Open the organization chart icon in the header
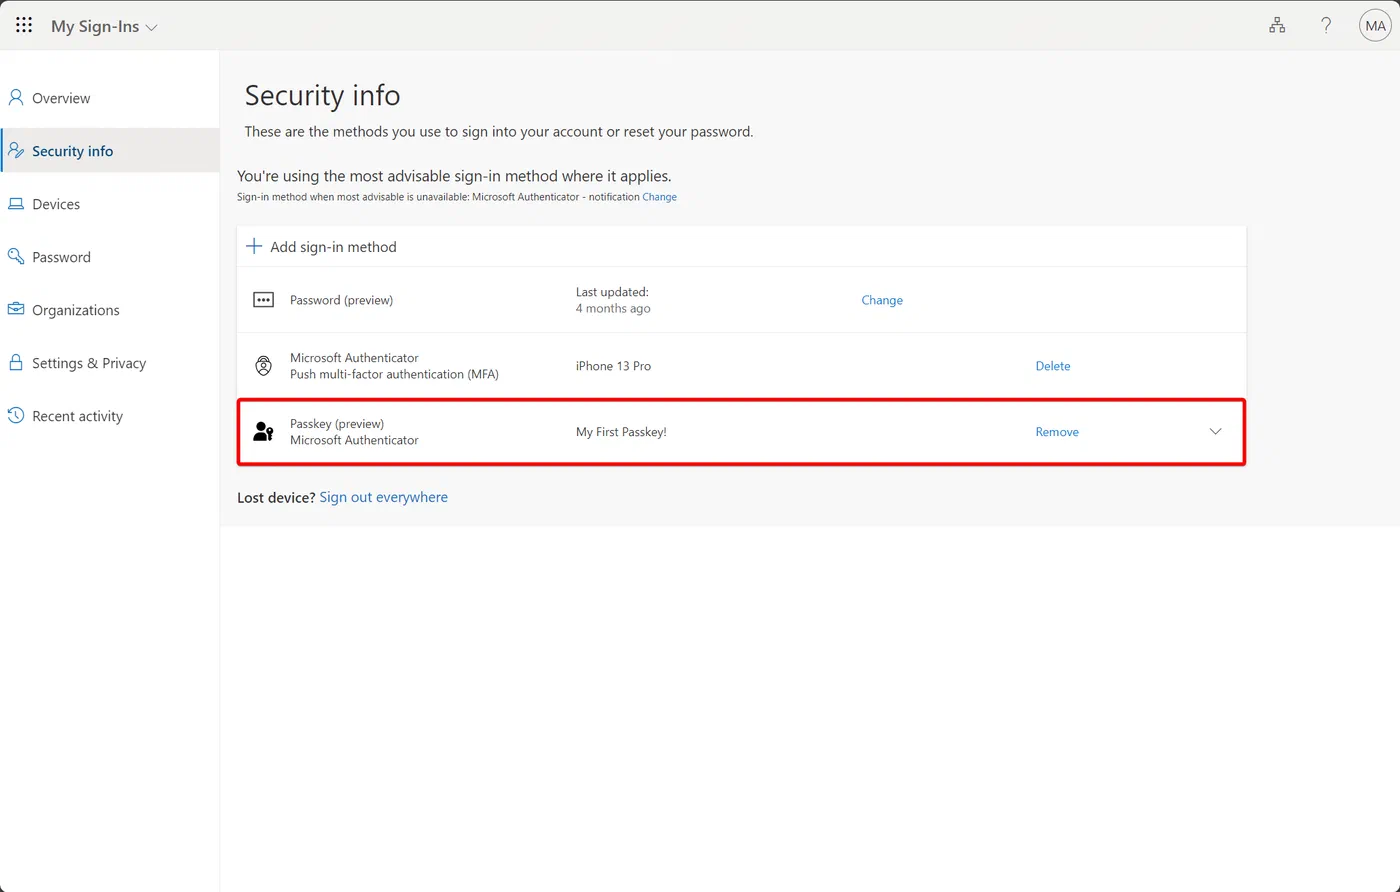 pyautogui.click(x=1277, y=26)
